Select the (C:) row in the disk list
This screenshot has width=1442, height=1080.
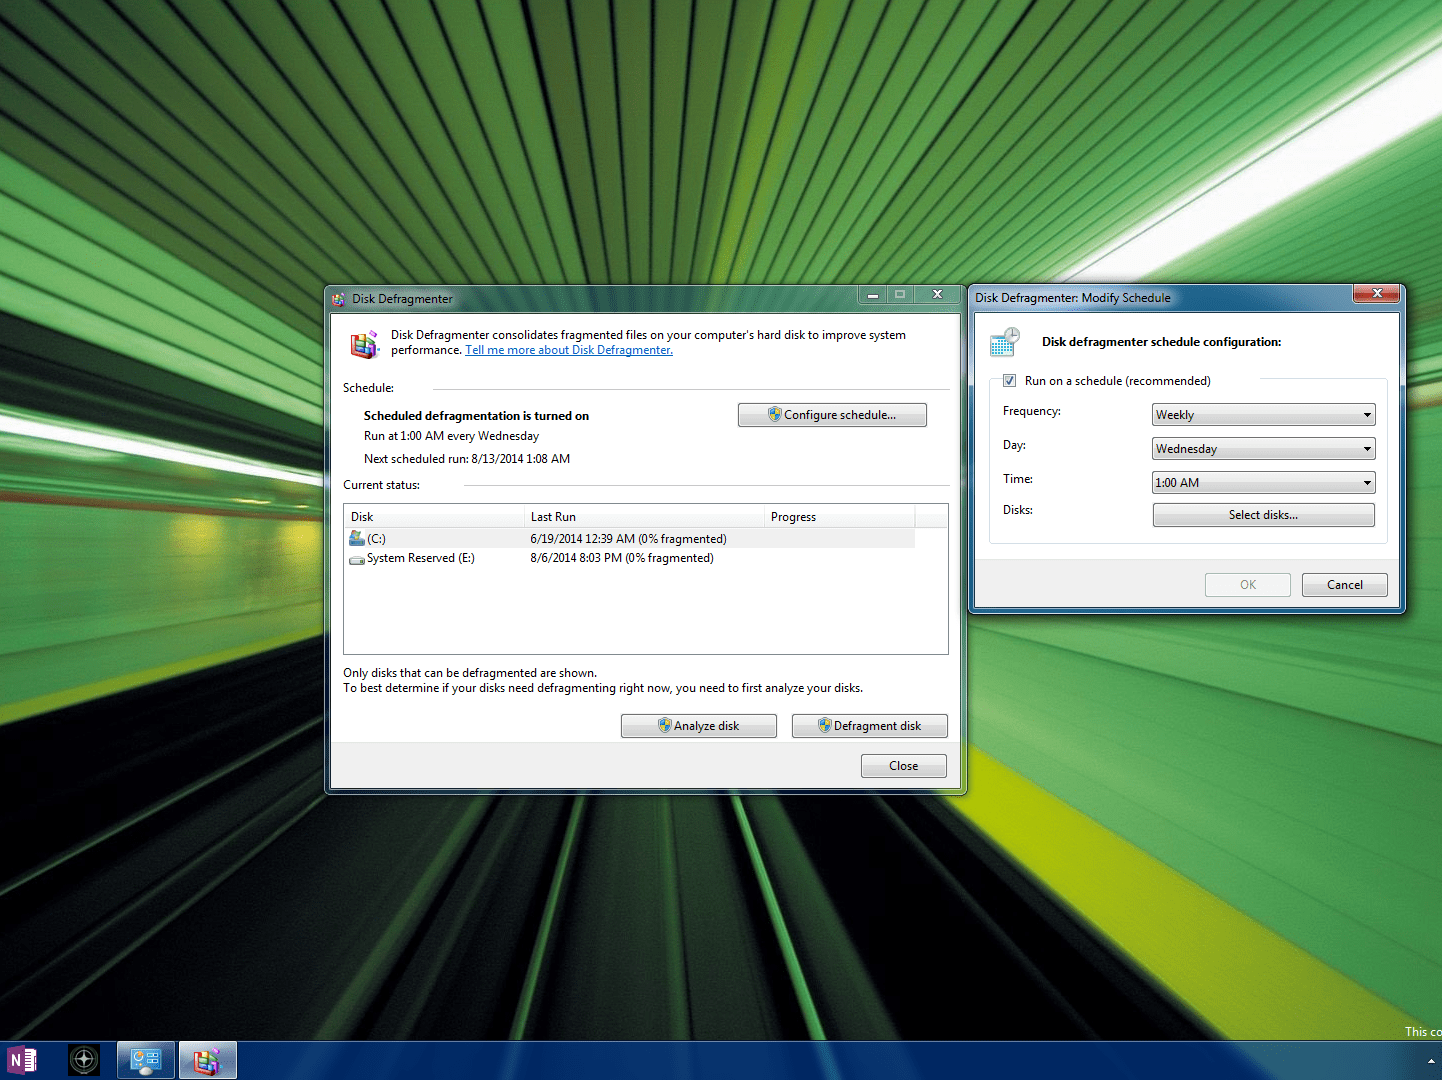pyautogui.click(x=600, y=538)
